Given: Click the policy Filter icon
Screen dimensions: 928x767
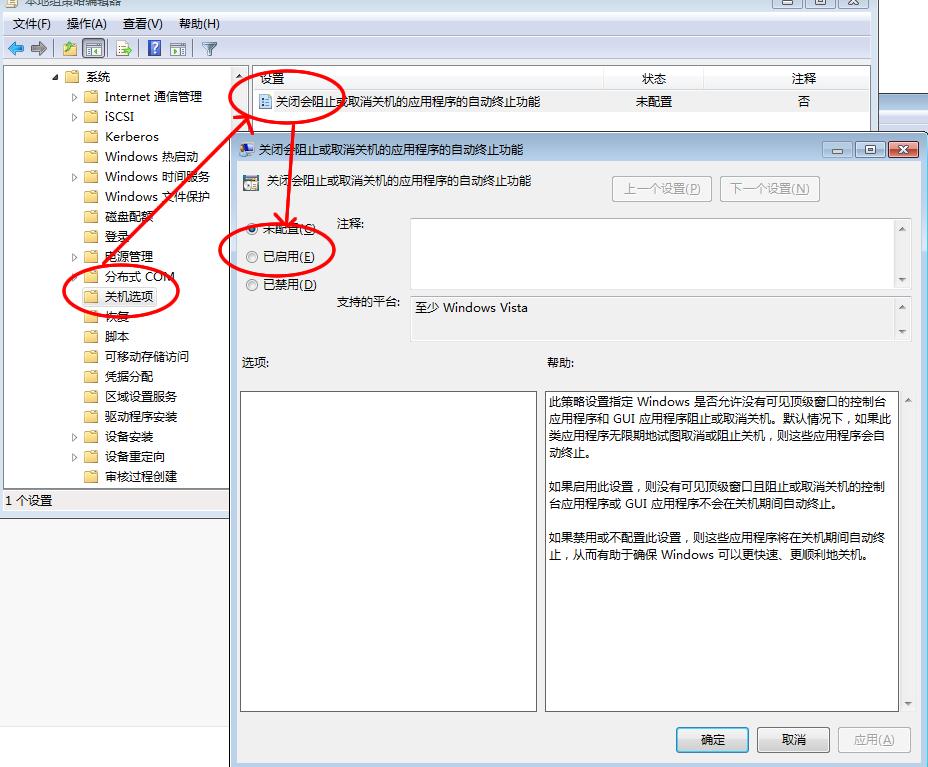Looking at the screenshot, I should tap(210, 47).
